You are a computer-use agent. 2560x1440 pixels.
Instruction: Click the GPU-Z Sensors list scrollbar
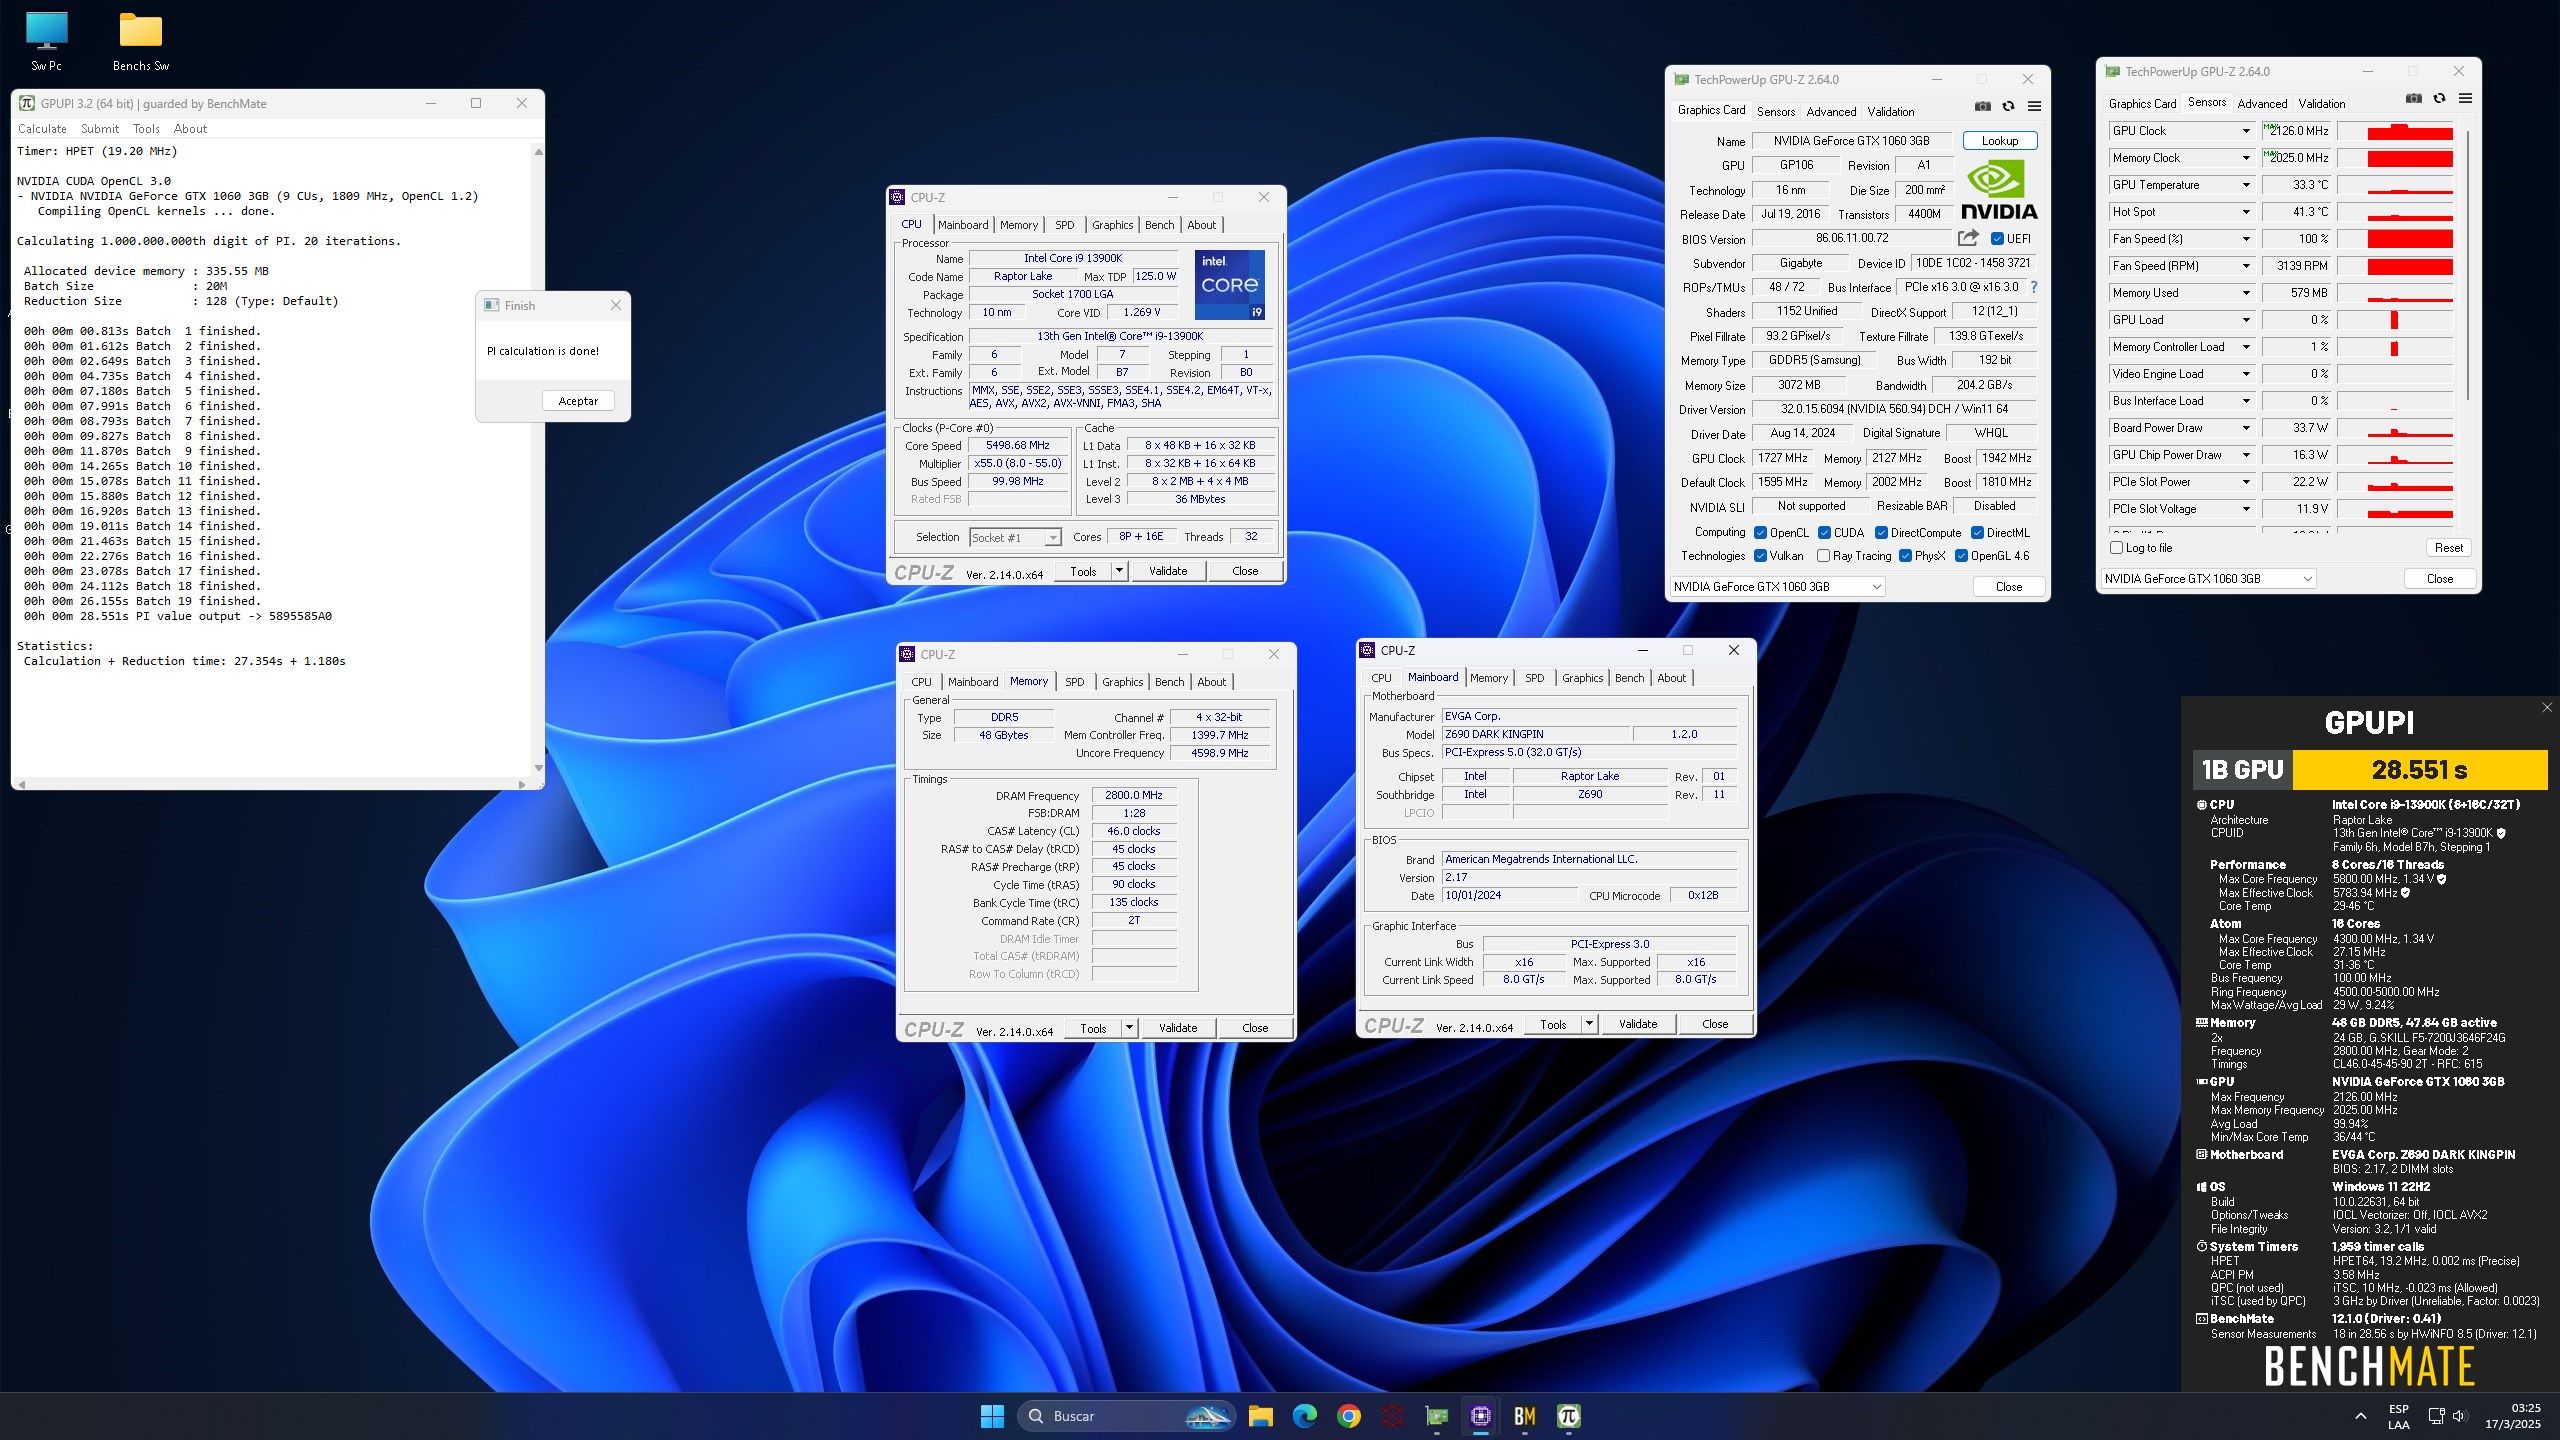point(2469,265)
